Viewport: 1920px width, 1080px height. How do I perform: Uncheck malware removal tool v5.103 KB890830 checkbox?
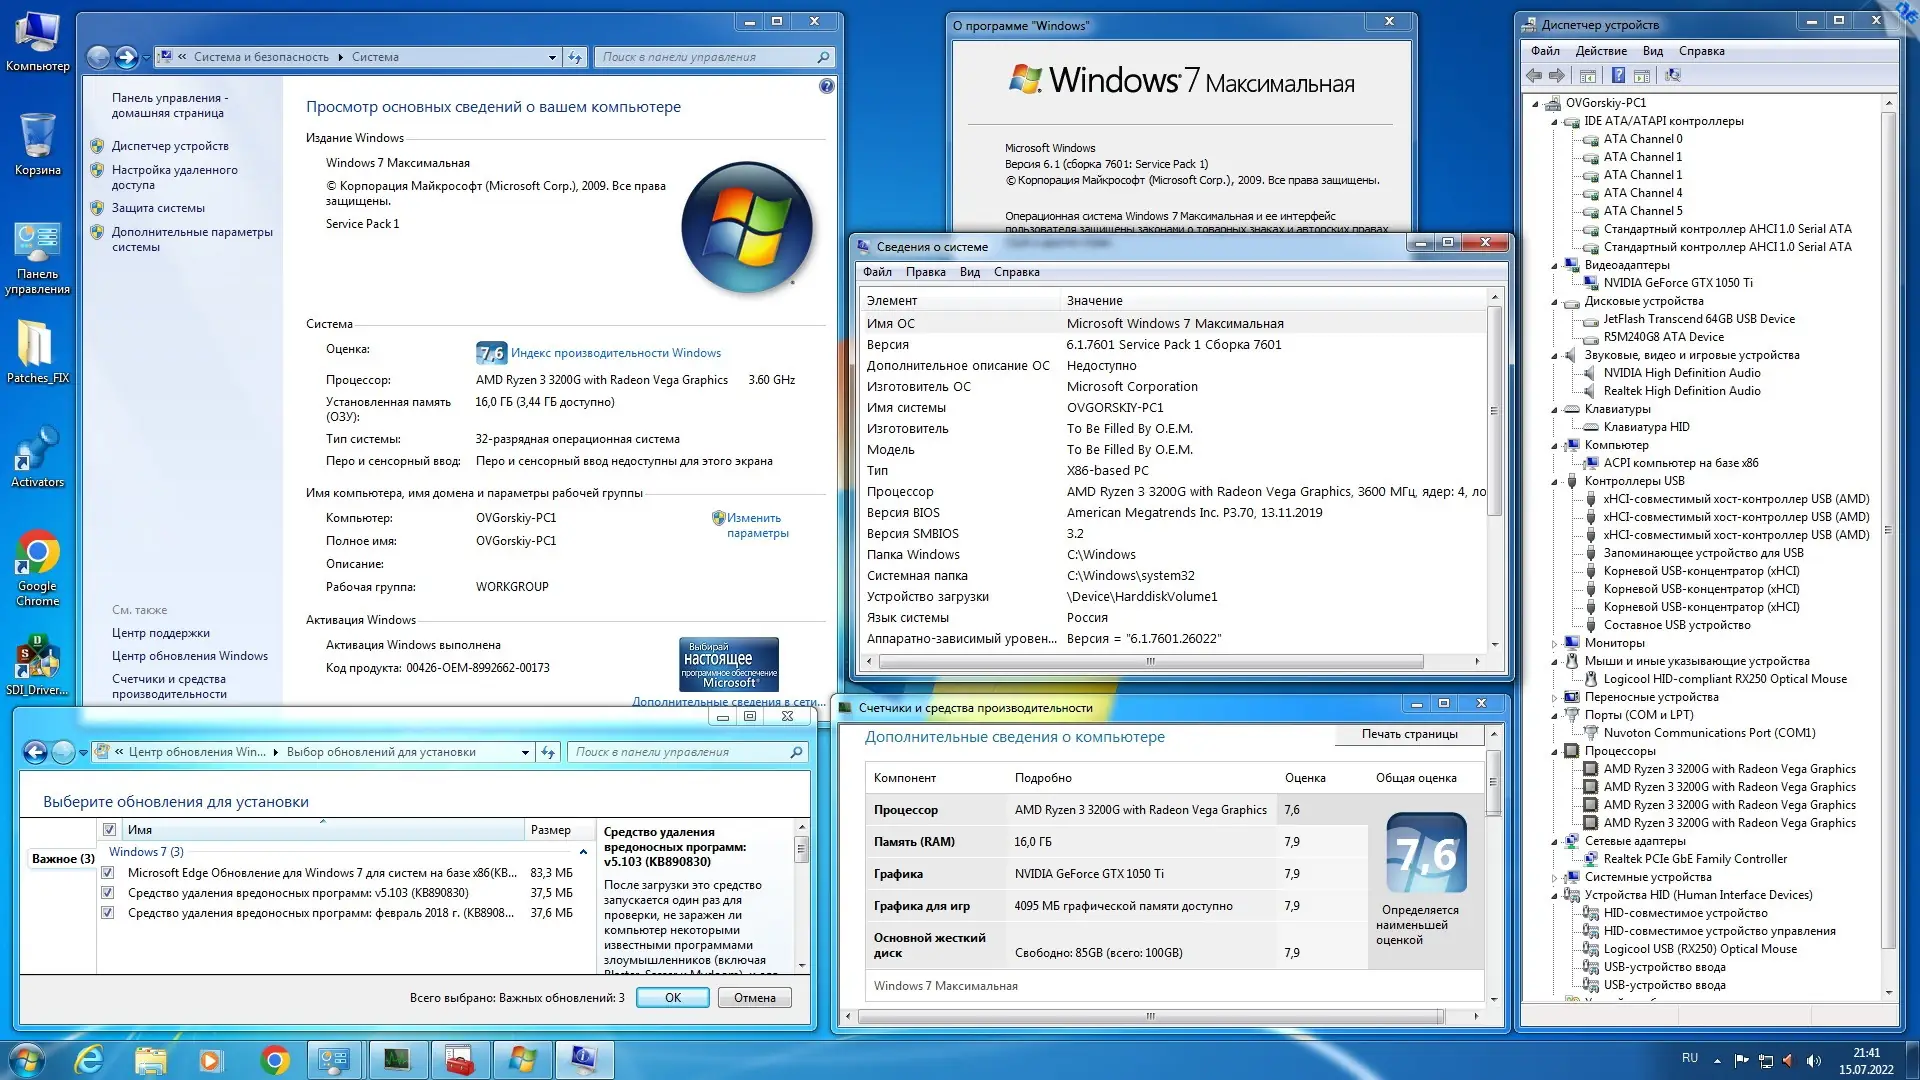pos(108,893)
